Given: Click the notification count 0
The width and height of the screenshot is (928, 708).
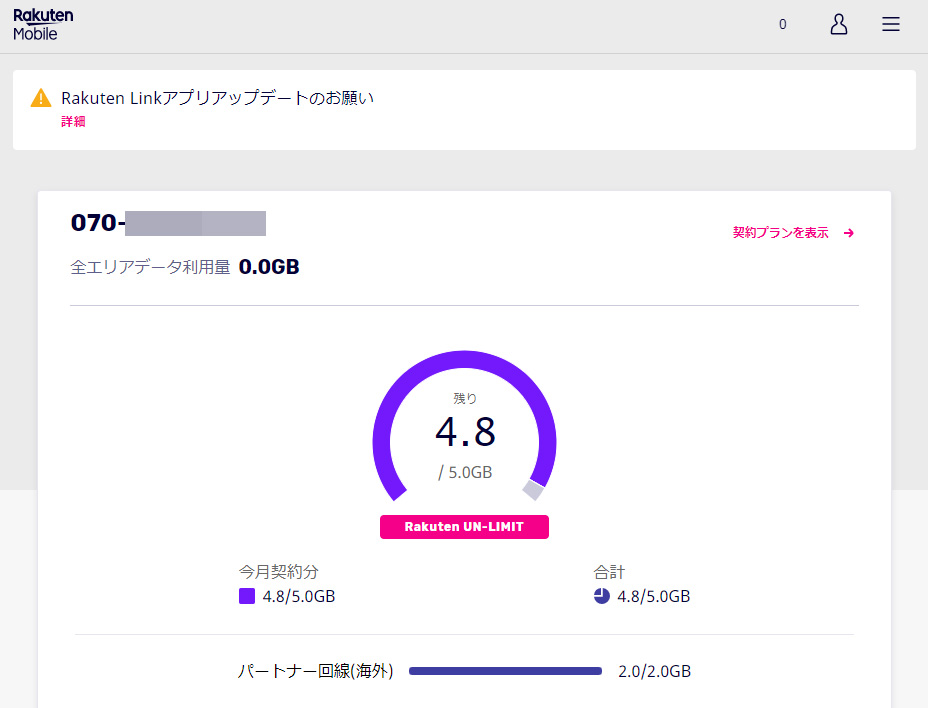Looking at the screenshot, I should 782,24.
